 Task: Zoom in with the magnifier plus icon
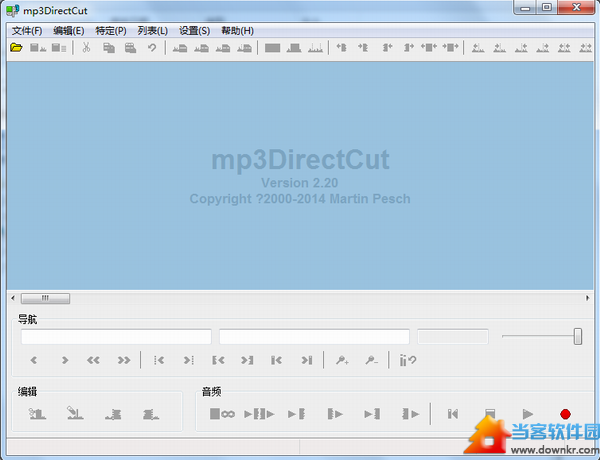tap(342, 360)
